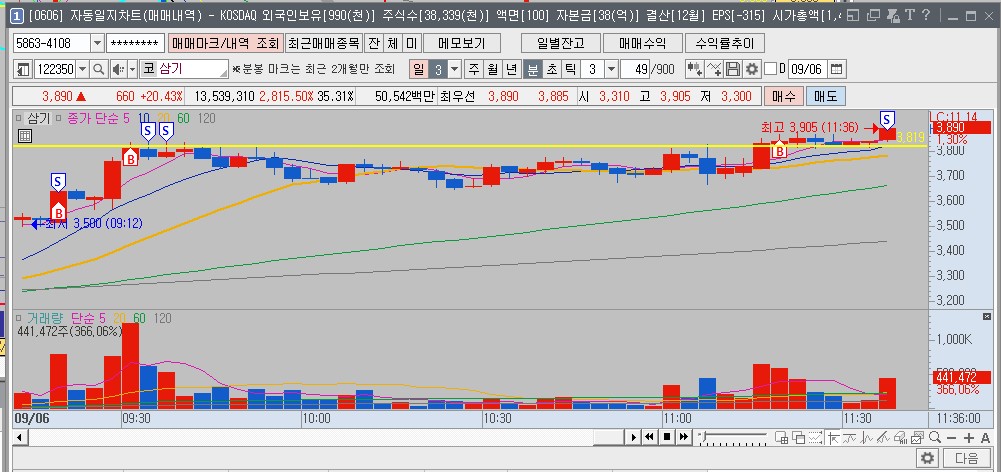1001x472 pixels.
Task: Open the gear settings next to 다음 button
Action: pos(927,458)
